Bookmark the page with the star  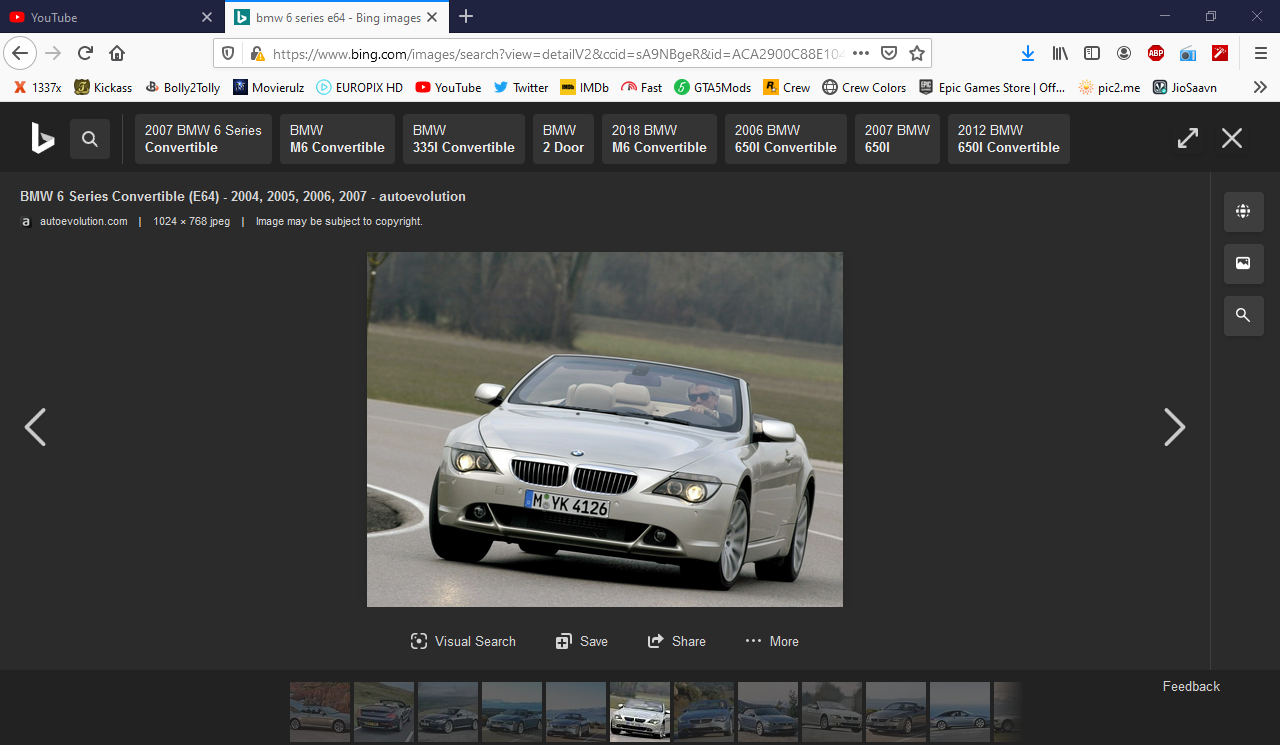(x=919, y=52)
